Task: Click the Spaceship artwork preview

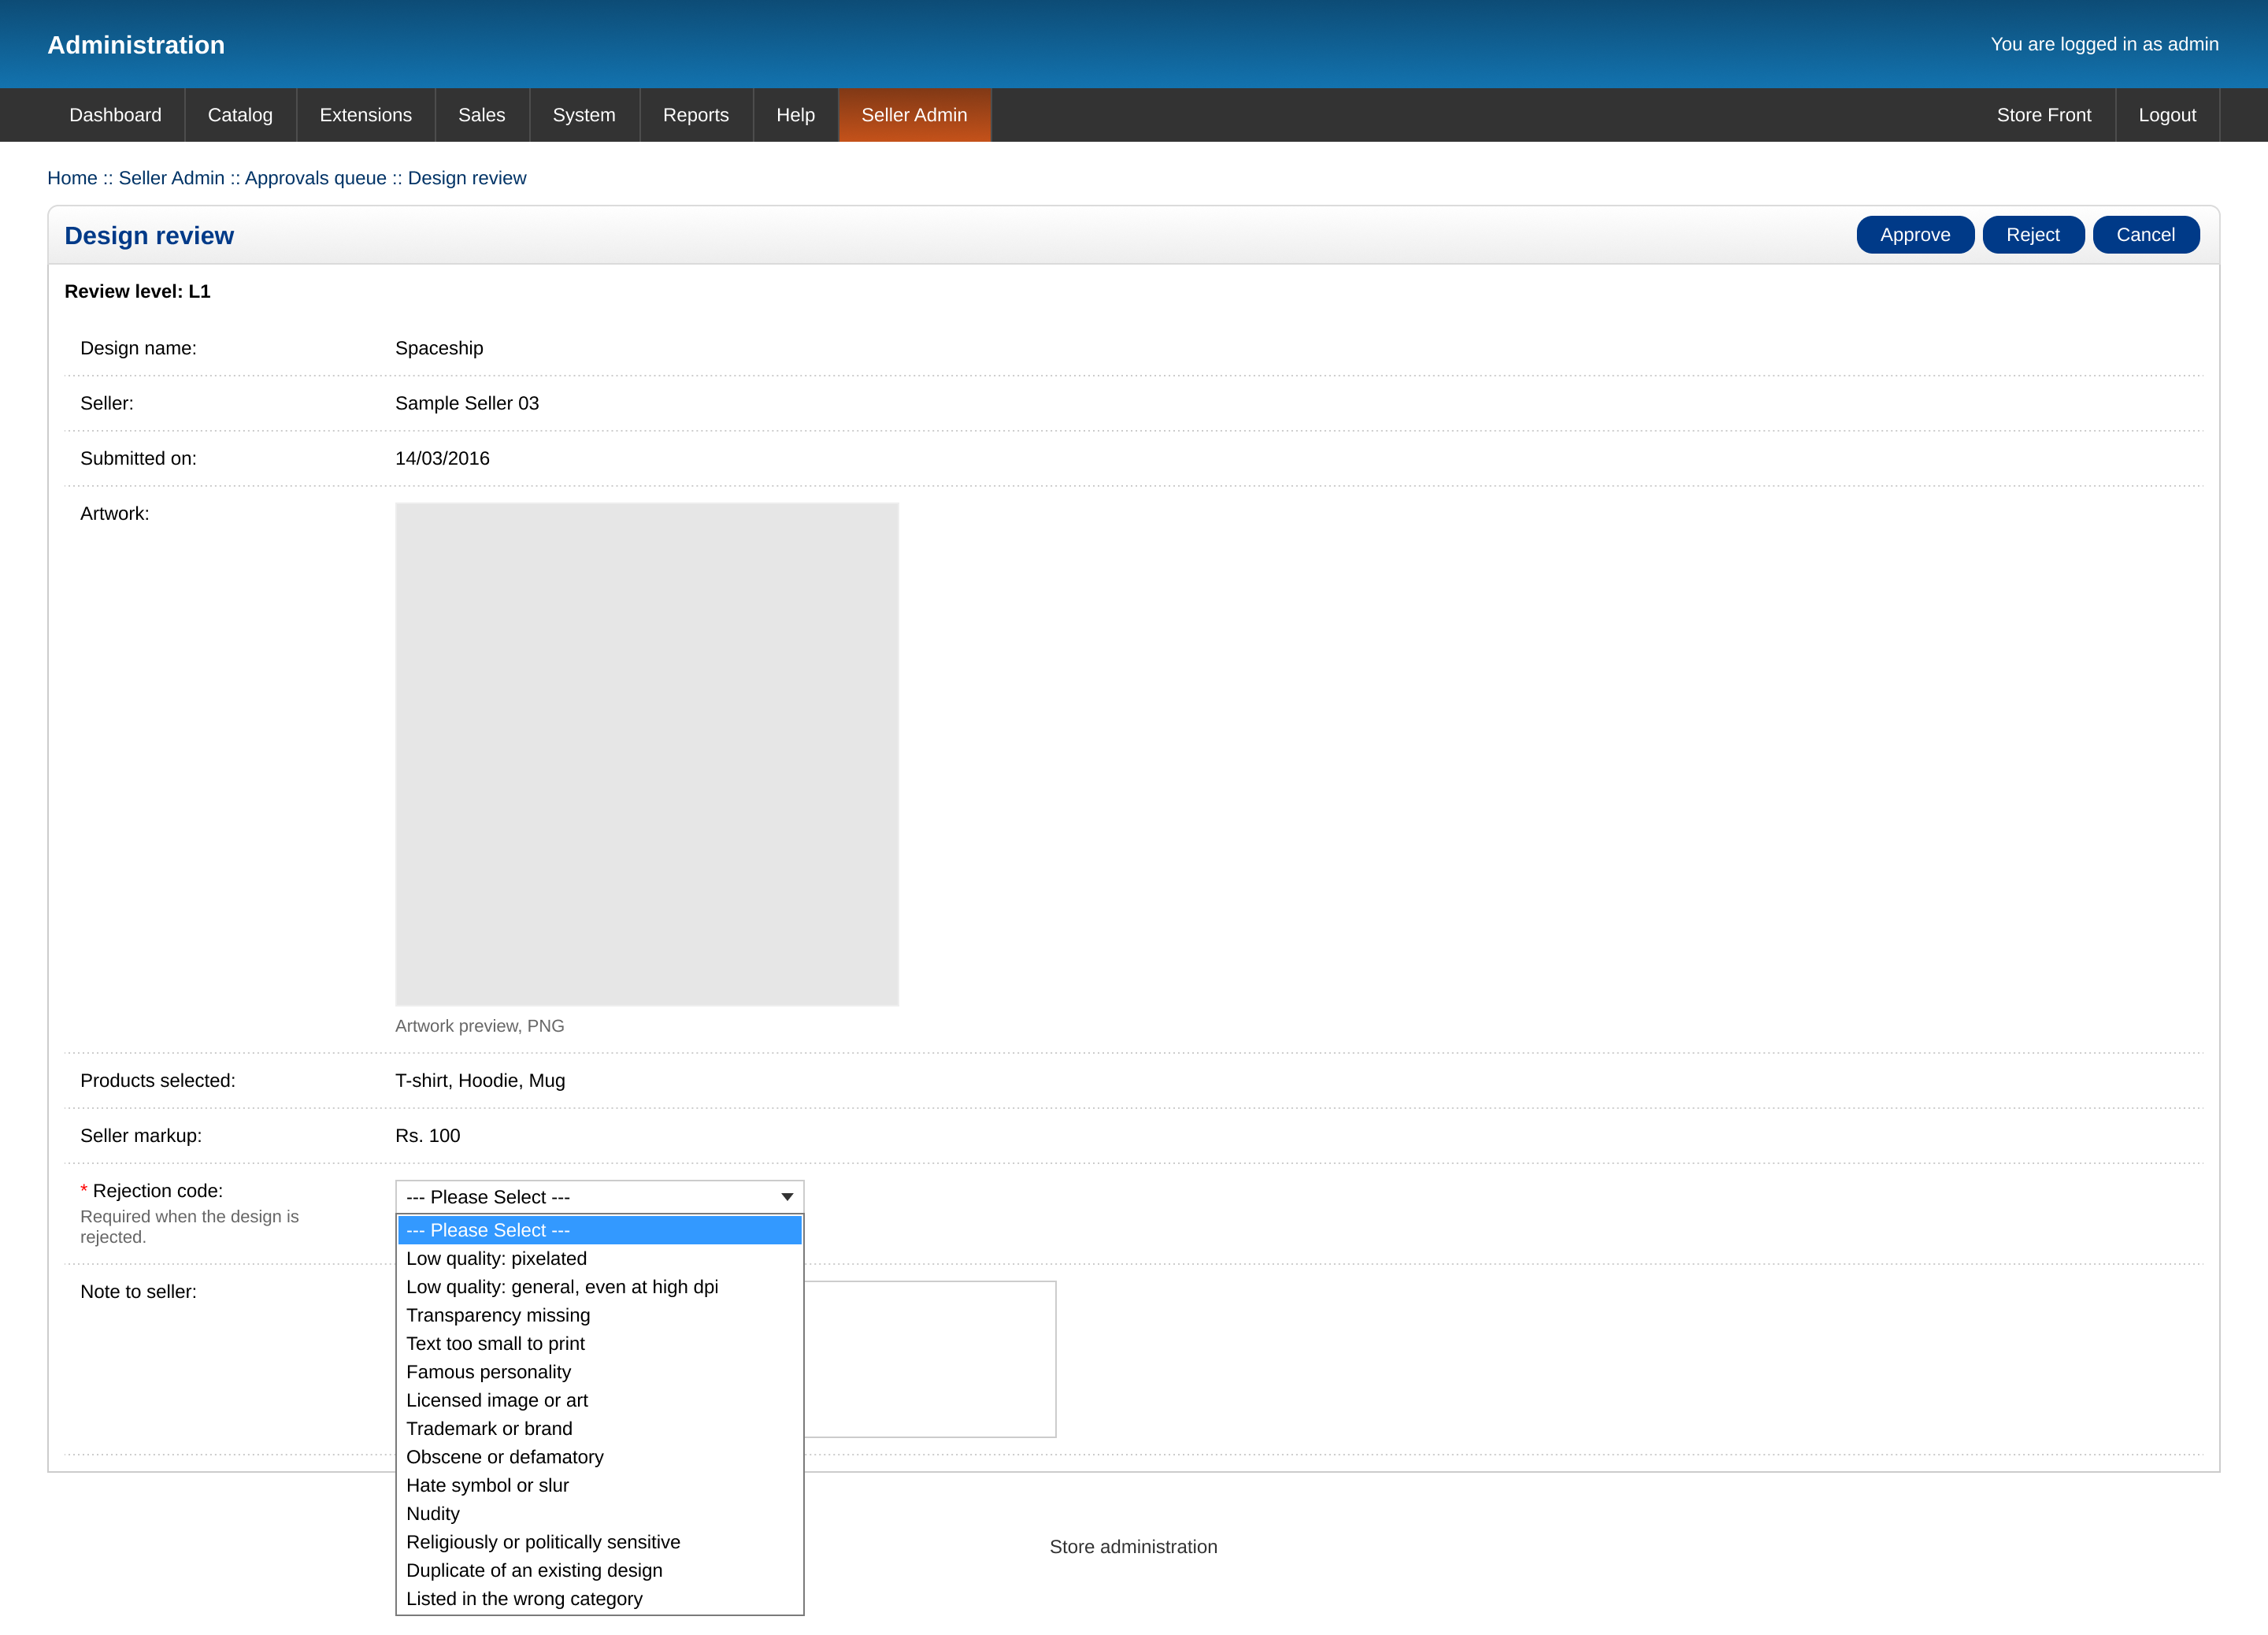Action: click(647, 754)
